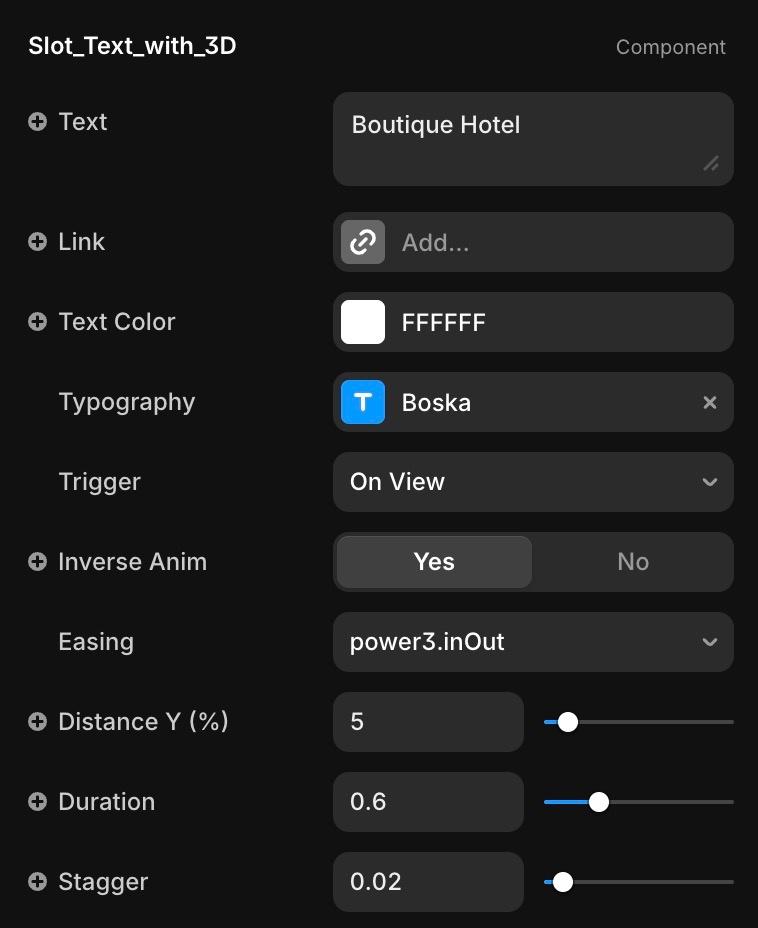The height and width of the screenshot is (928, 758).
Task: Clear the Boska typography with the X
Action: click(x=710, y=402)
